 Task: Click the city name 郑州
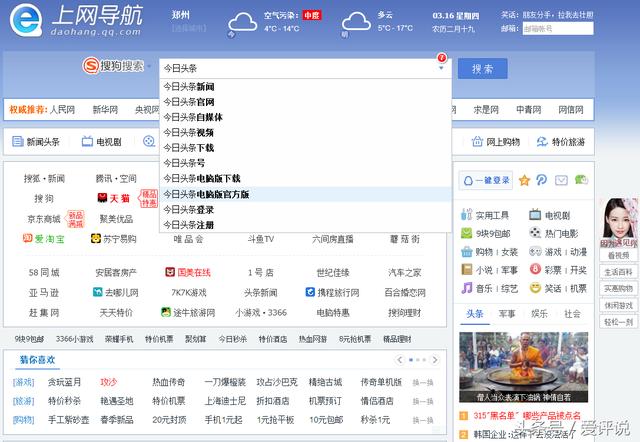pyautogui.click(x=181, y=15)
